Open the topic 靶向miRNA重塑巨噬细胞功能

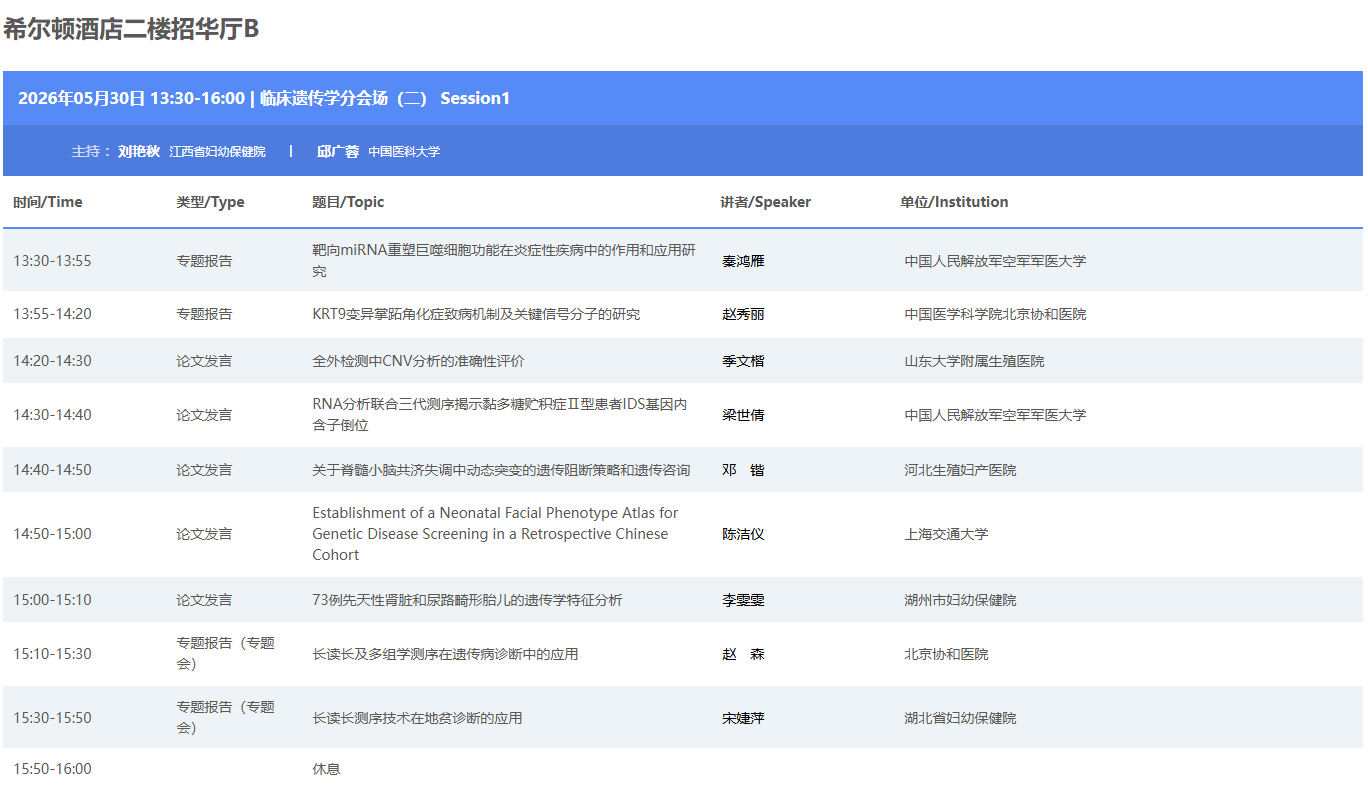point(504,261)
